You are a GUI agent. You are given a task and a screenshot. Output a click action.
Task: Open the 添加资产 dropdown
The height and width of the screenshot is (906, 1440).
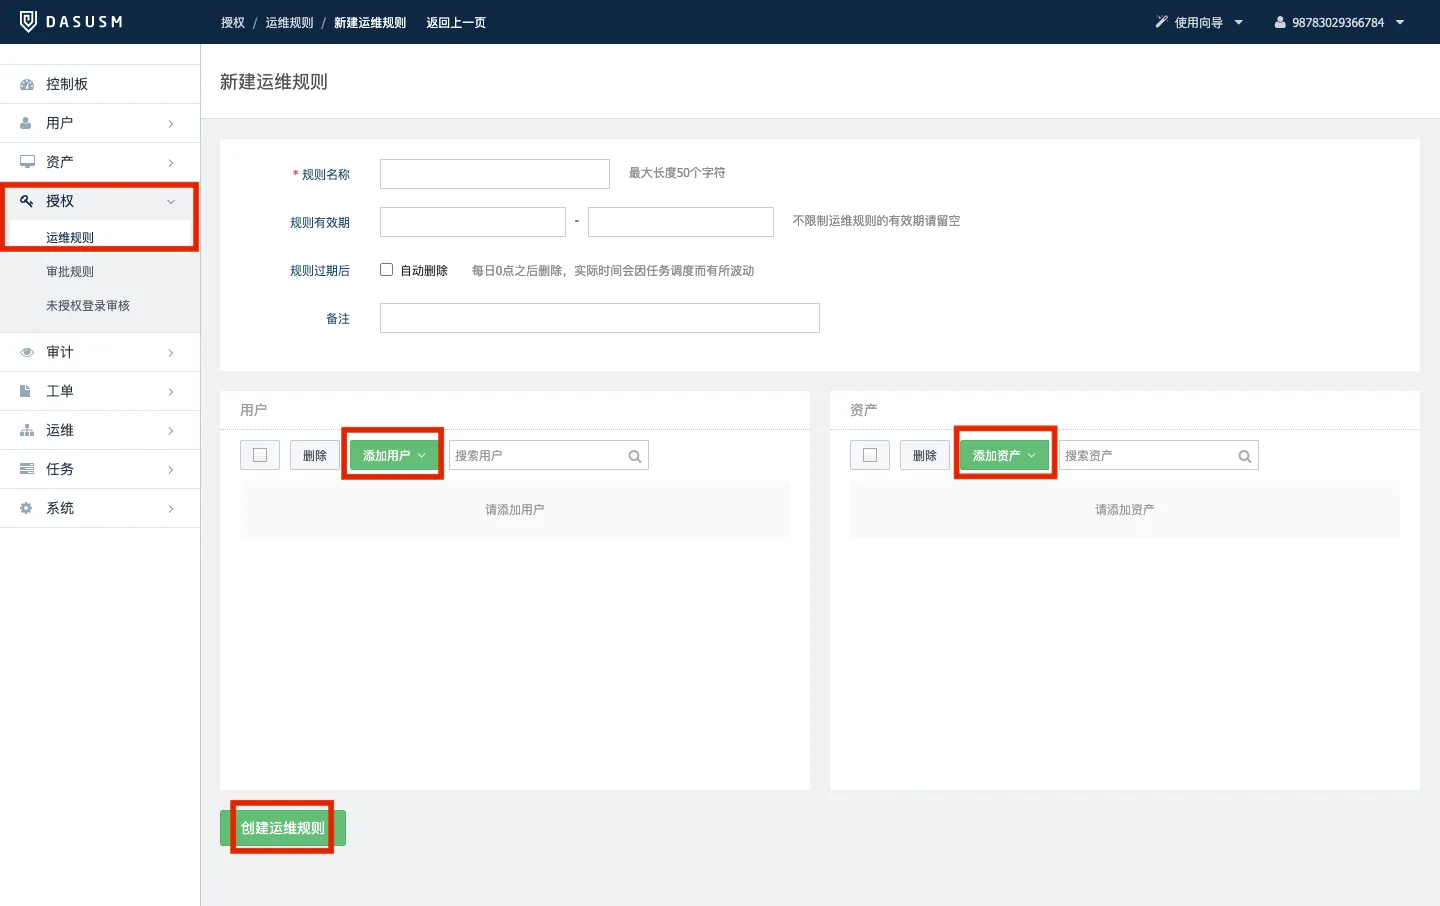[x=1004, y=455]
